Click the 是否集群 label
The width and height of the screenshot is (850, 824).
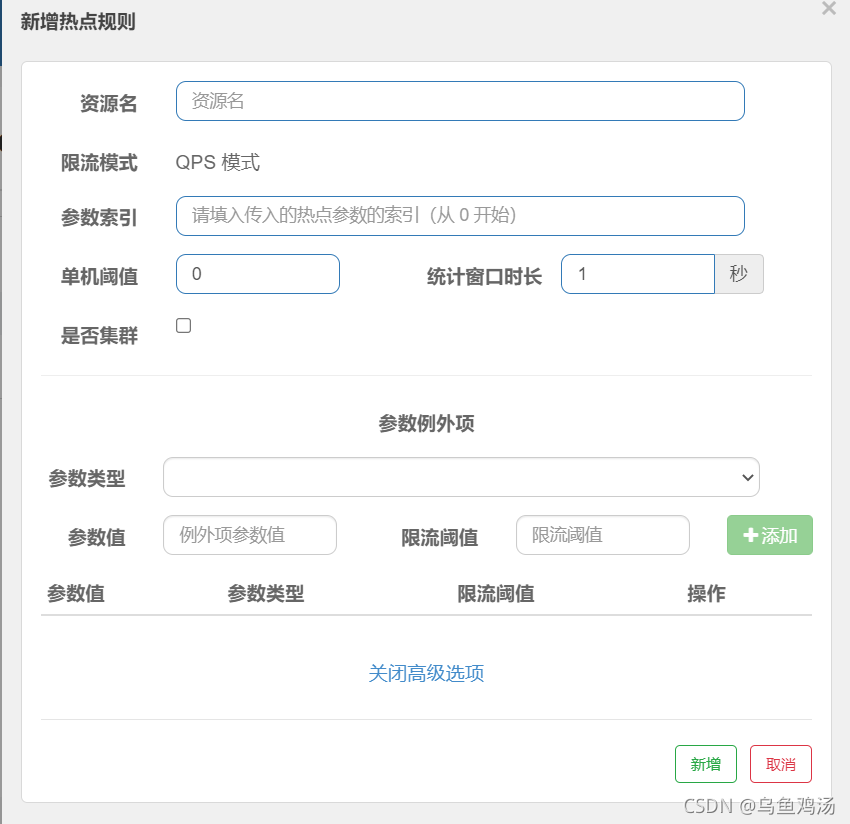[99, 336]
